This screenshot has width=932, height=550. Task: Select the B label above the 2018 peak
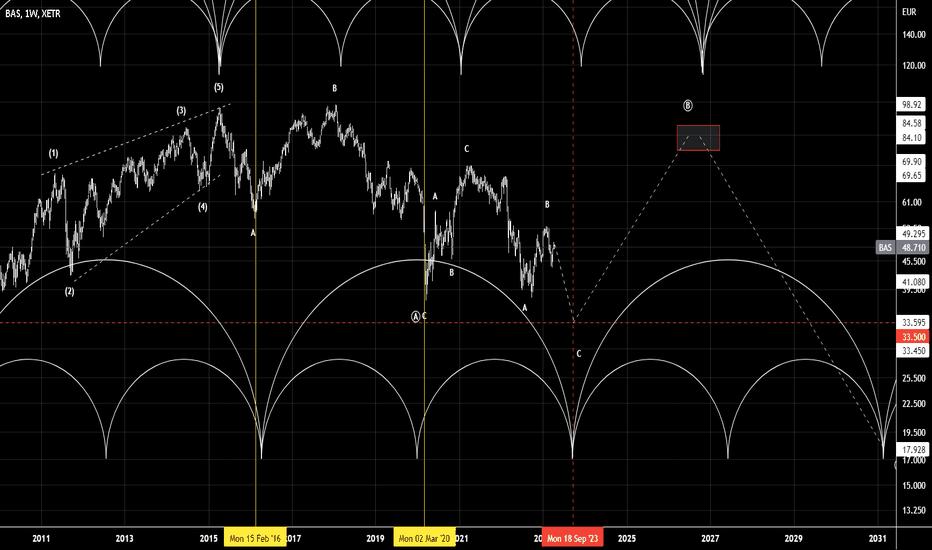(335, 88)
